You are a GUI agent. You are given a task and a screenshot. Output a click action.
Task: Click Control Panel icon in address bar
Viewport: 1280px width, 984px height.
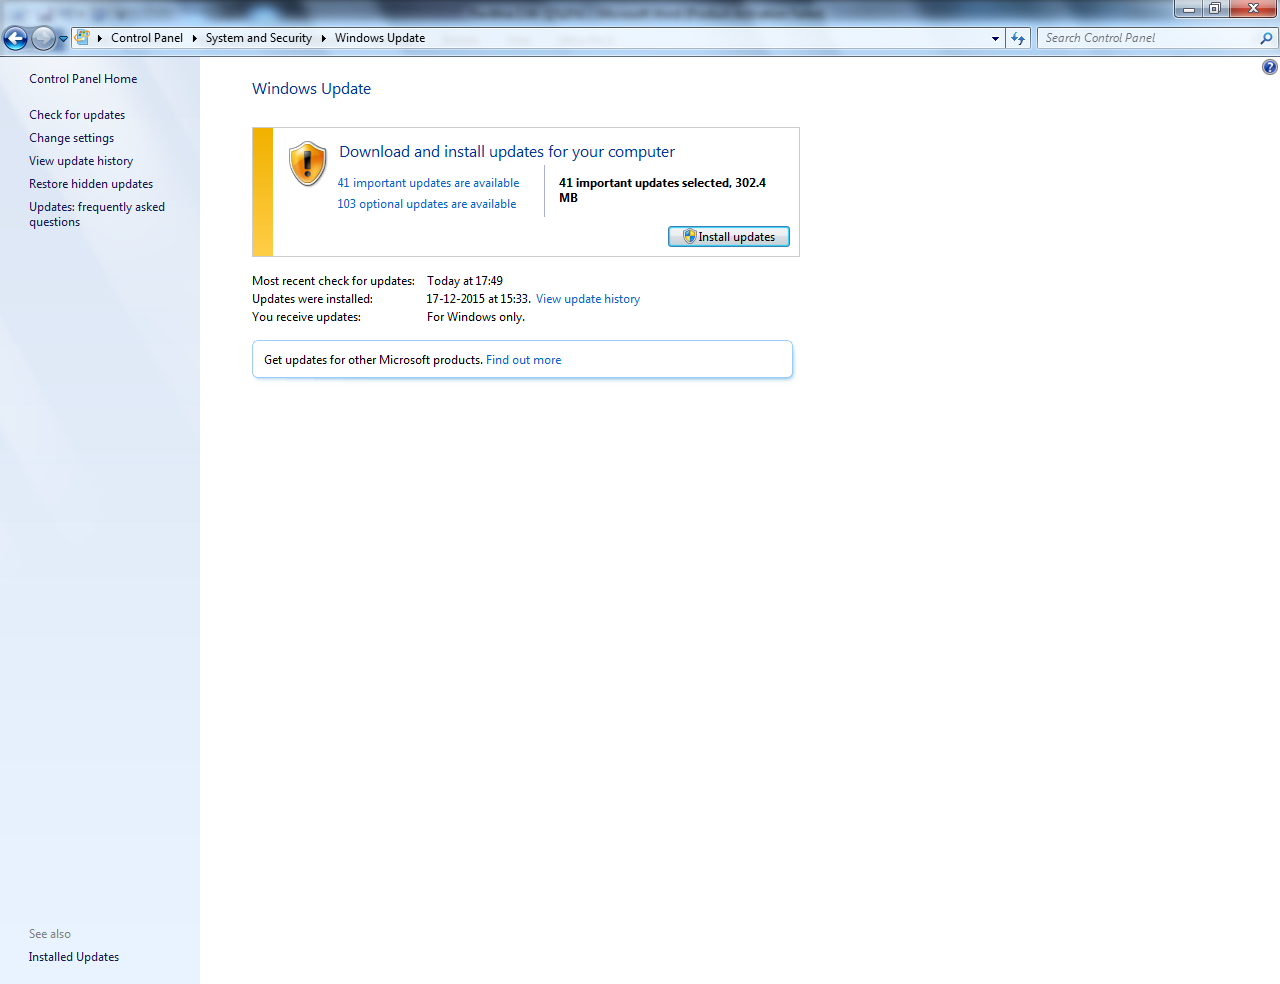(x=83, y=38)
